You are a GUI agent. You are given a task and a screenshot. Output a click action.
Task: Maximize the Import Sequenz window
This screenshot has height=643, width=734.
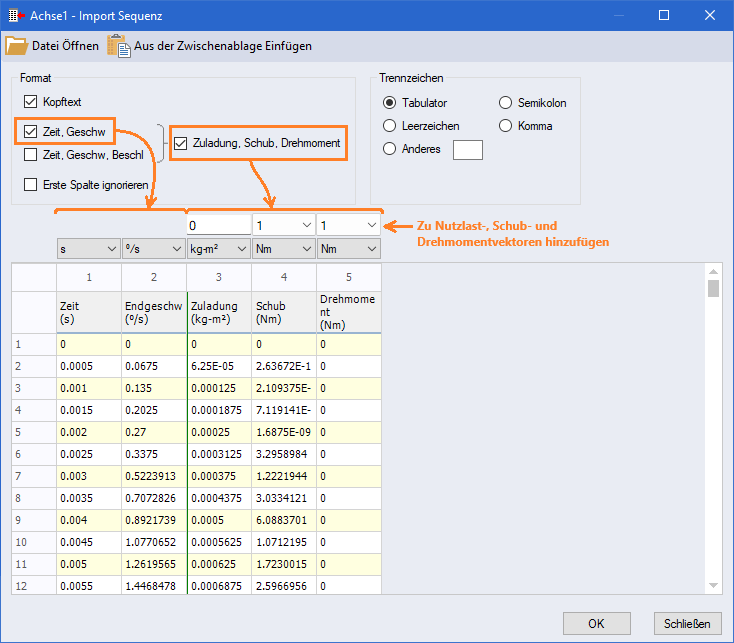coord(664,15)
